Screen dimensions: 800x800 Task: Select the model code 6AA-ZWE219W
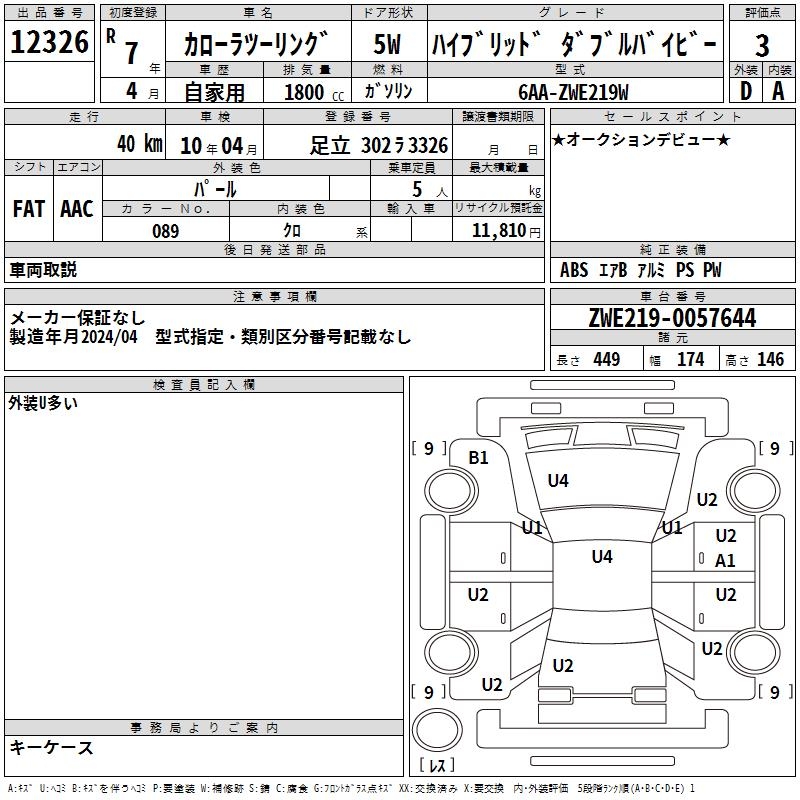pos(573,92)
